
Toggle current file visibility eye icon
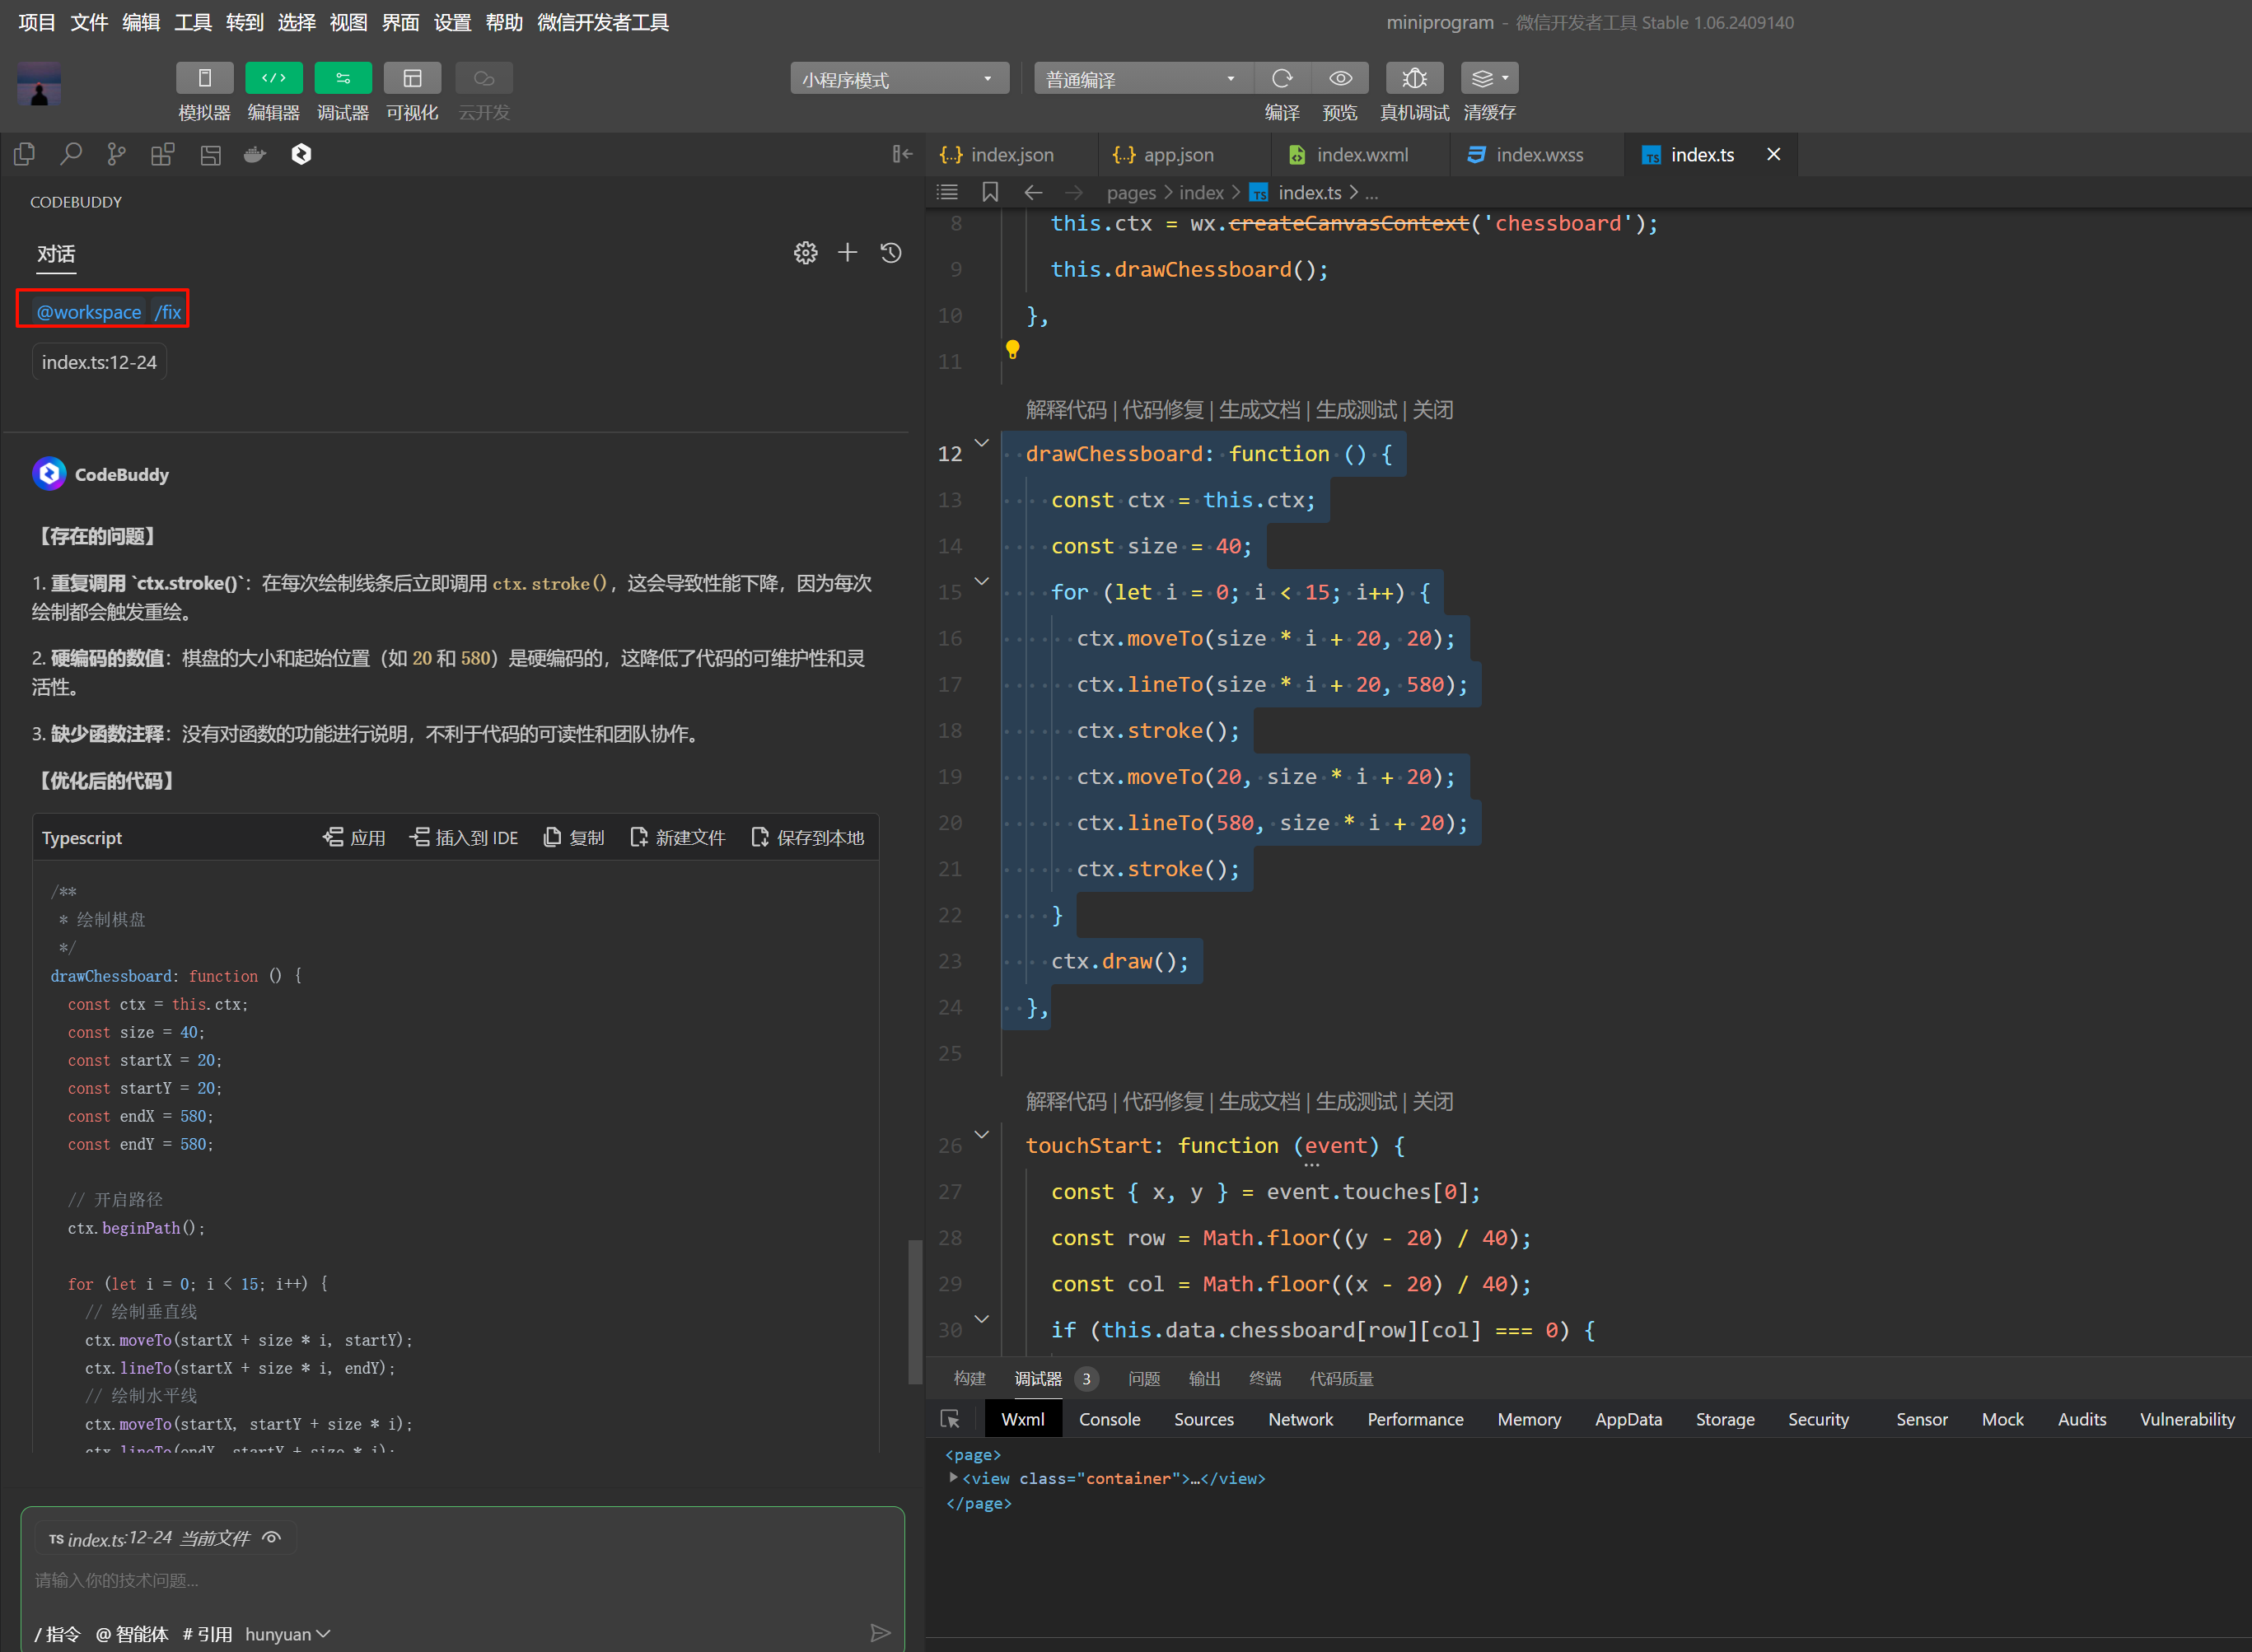(x=272, y=1538)
